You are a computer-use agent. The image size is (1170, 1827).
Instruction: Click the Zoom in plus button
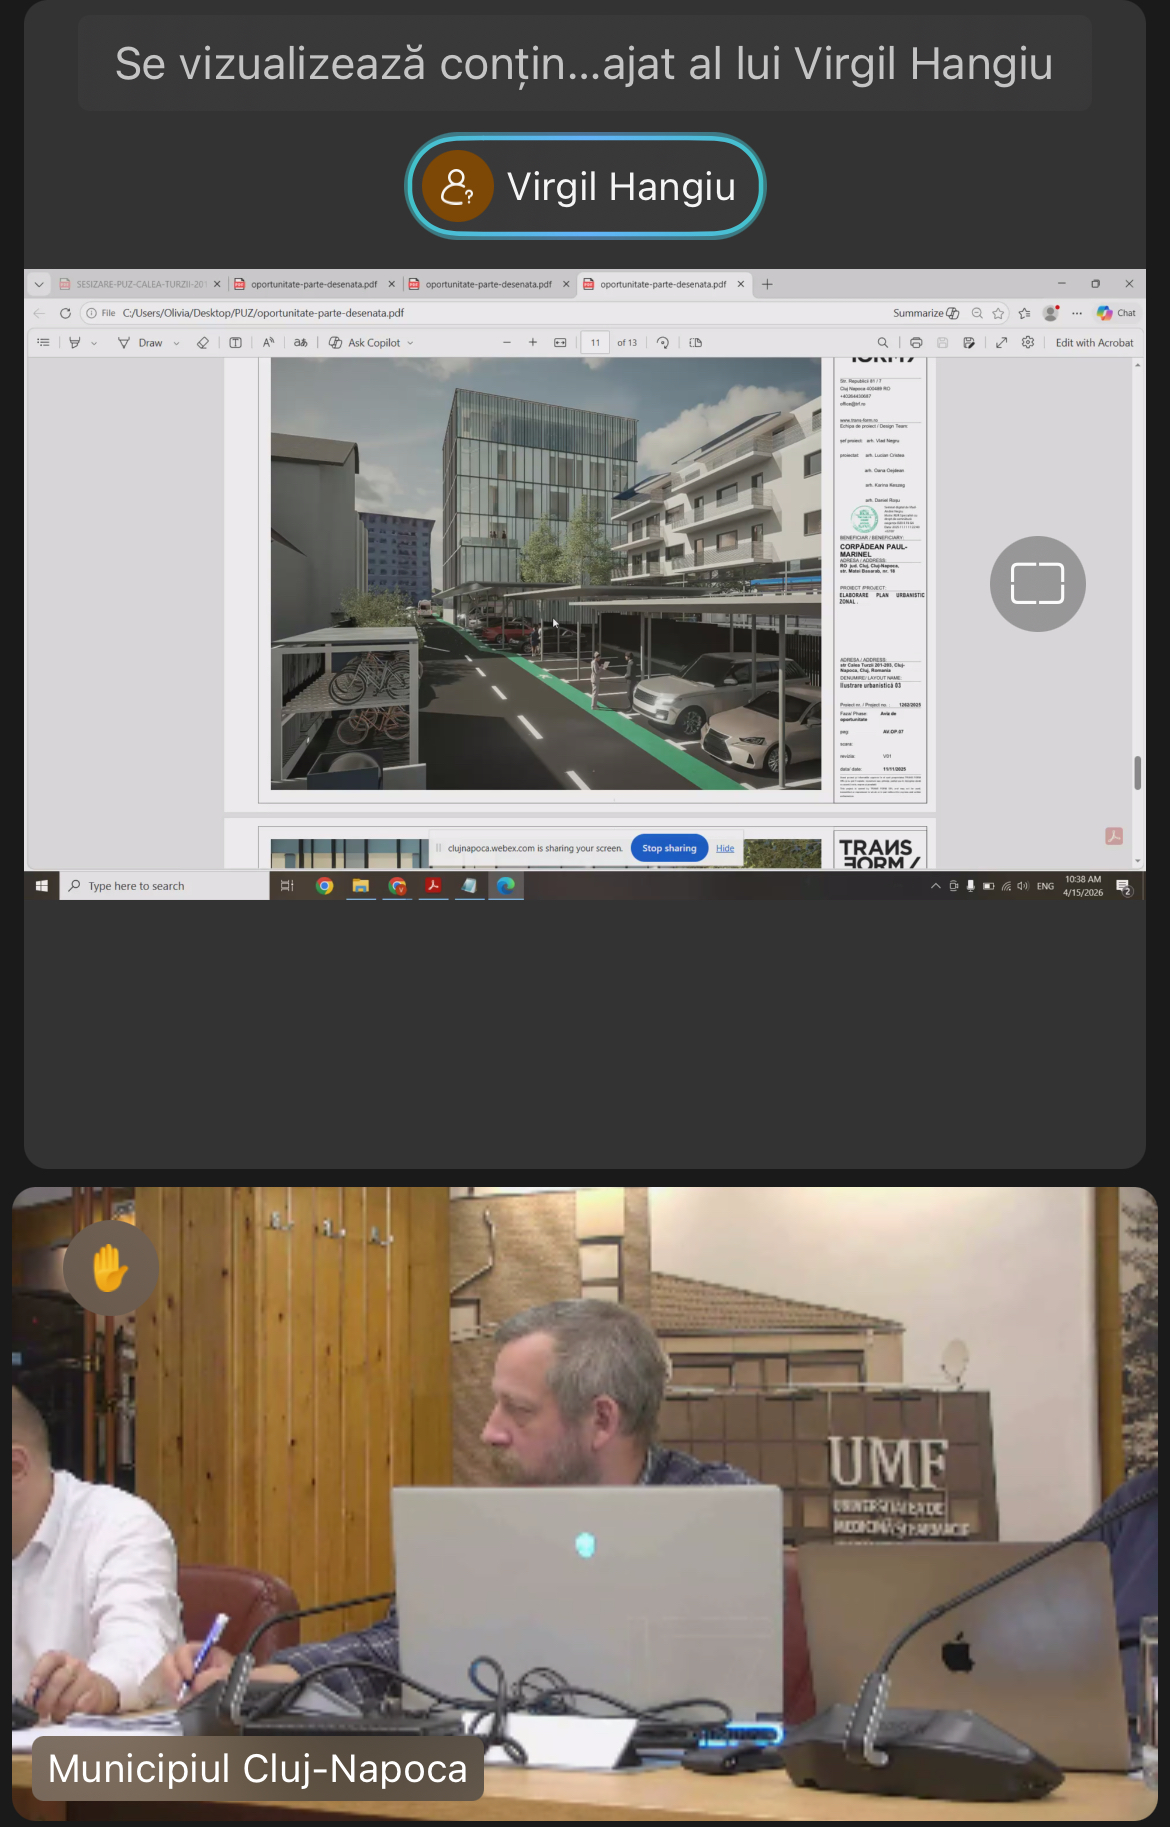point(533,343)
